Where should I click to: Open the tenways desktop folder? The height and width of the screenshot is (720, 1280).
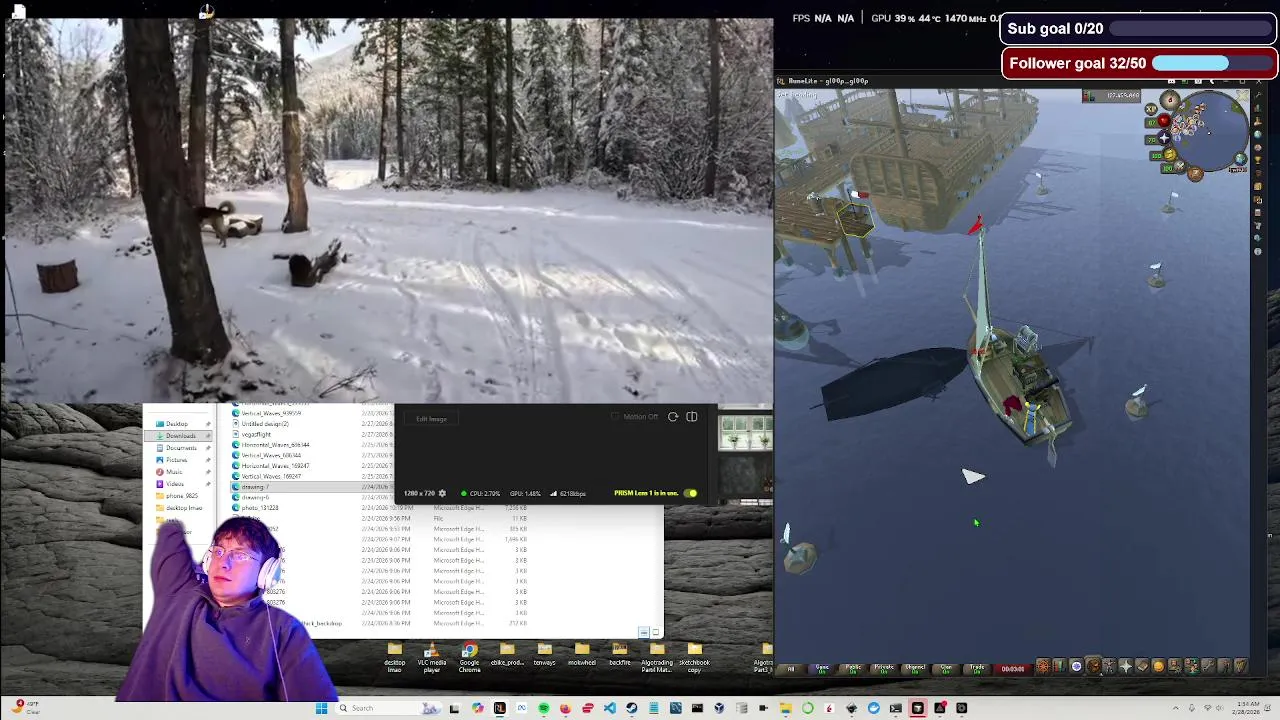point(545,654)
